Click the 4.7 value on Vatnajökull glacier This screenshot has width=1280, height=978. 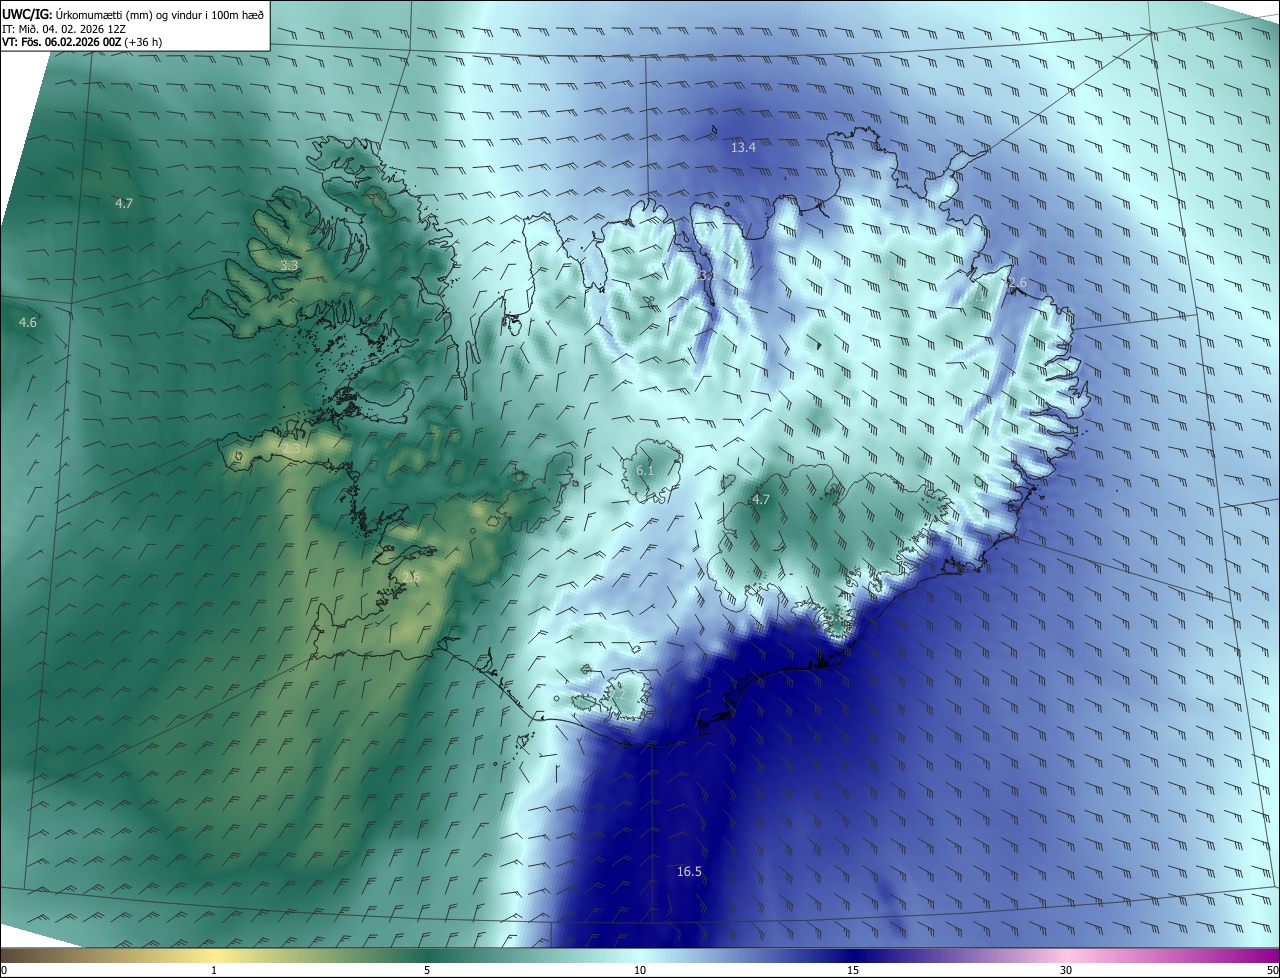point(761,499)
